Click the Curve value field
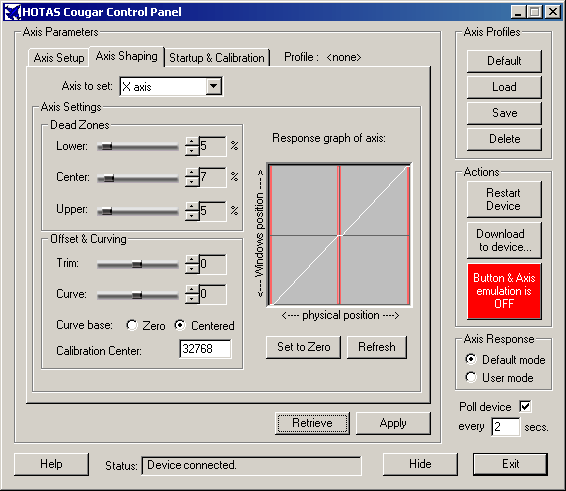This screenshot has height=491, width=566. click(213, 294)
